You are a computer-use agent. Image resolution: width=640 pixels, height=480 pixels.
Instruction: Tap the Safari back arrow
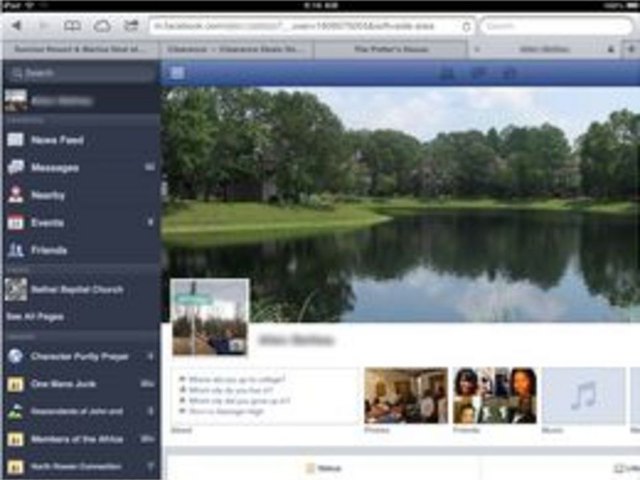pyautogui.click(x=17, y=26)
